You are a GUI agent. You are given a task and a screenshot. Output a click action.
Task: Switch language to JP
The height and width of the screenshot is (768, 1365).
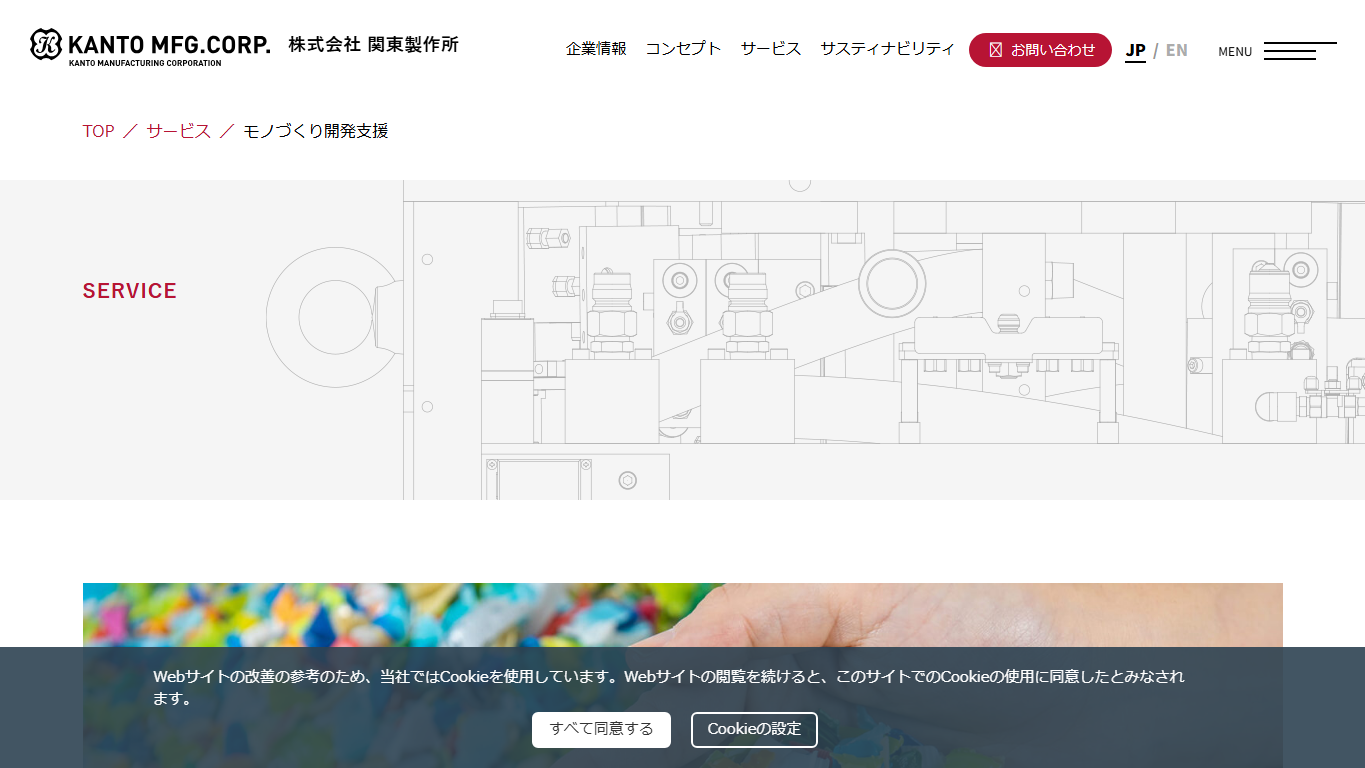1135,50
